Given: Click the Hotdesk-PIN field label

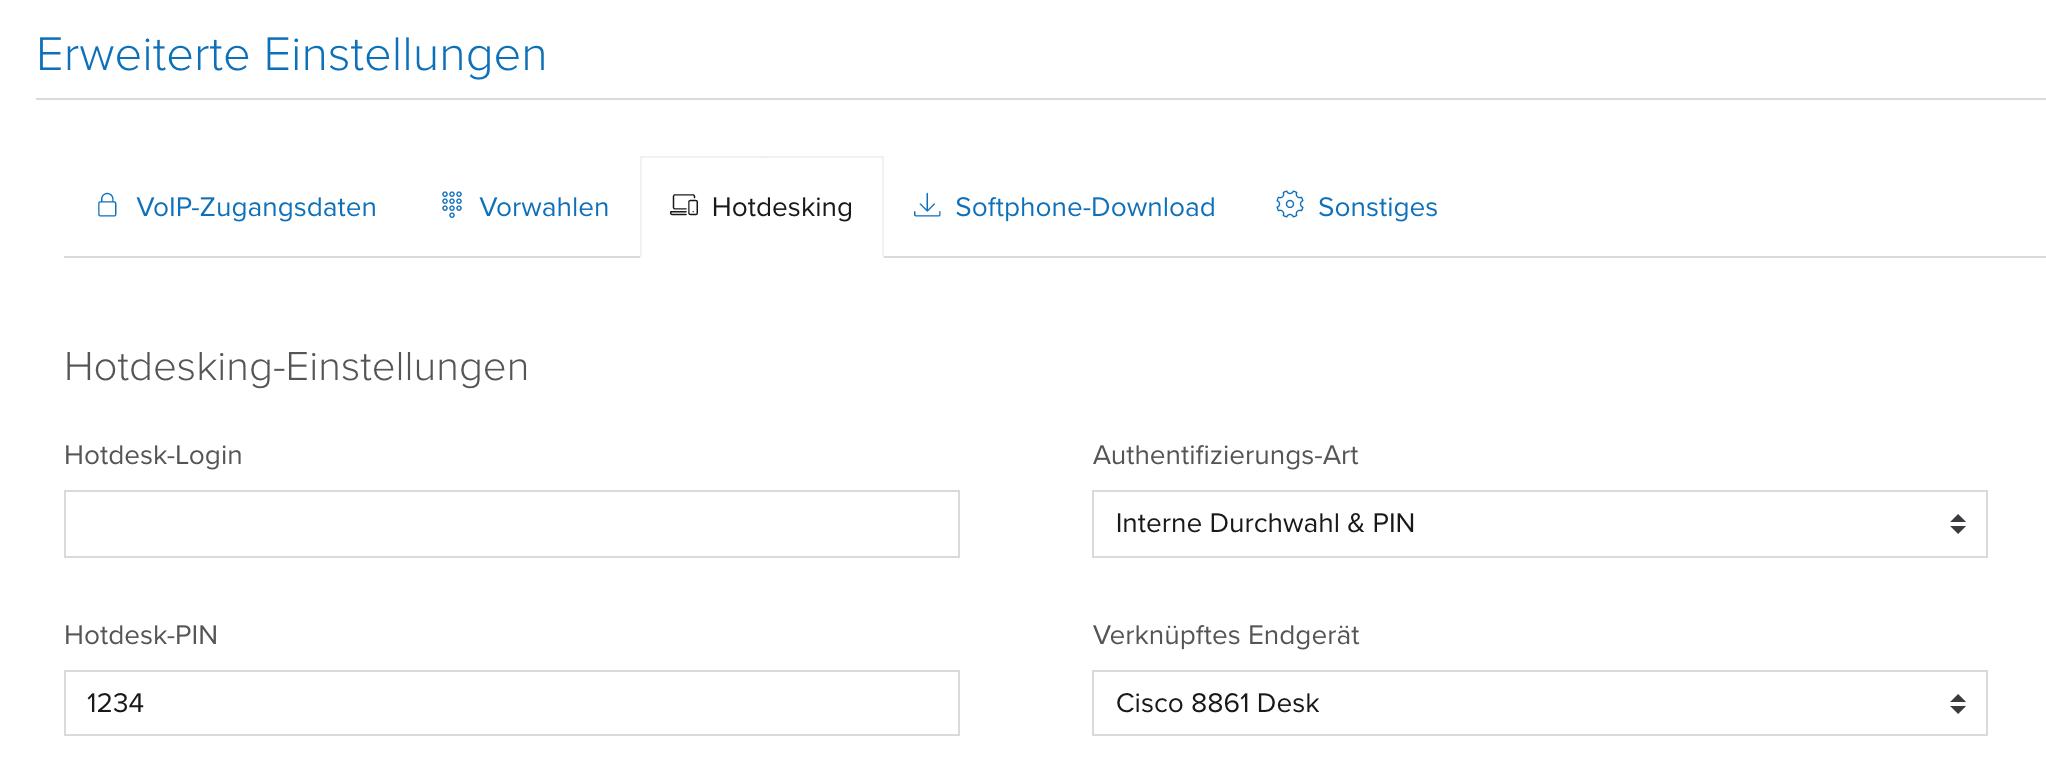Looking at the screenshot, I should click(x=141, y=635).
